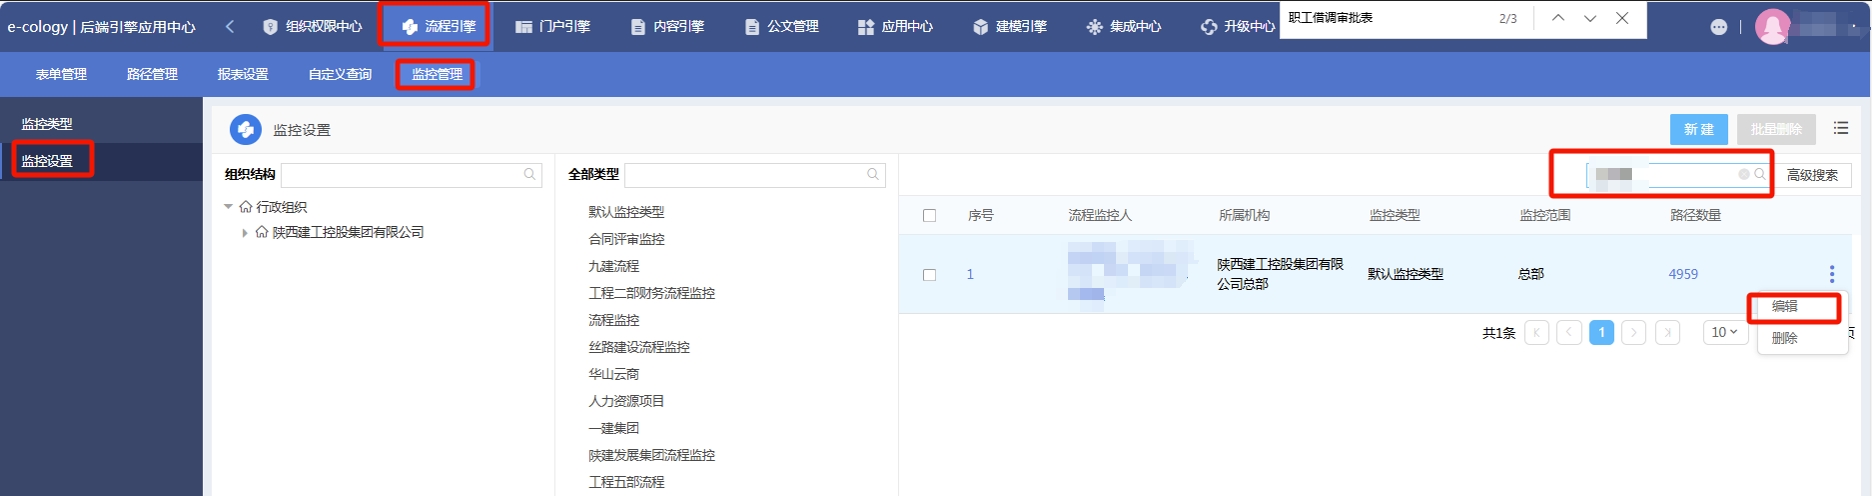The height and width of the screenshot is (496, 1872).
Task: Open the page size dropdown showing 10
Action: coord(1723,332)
